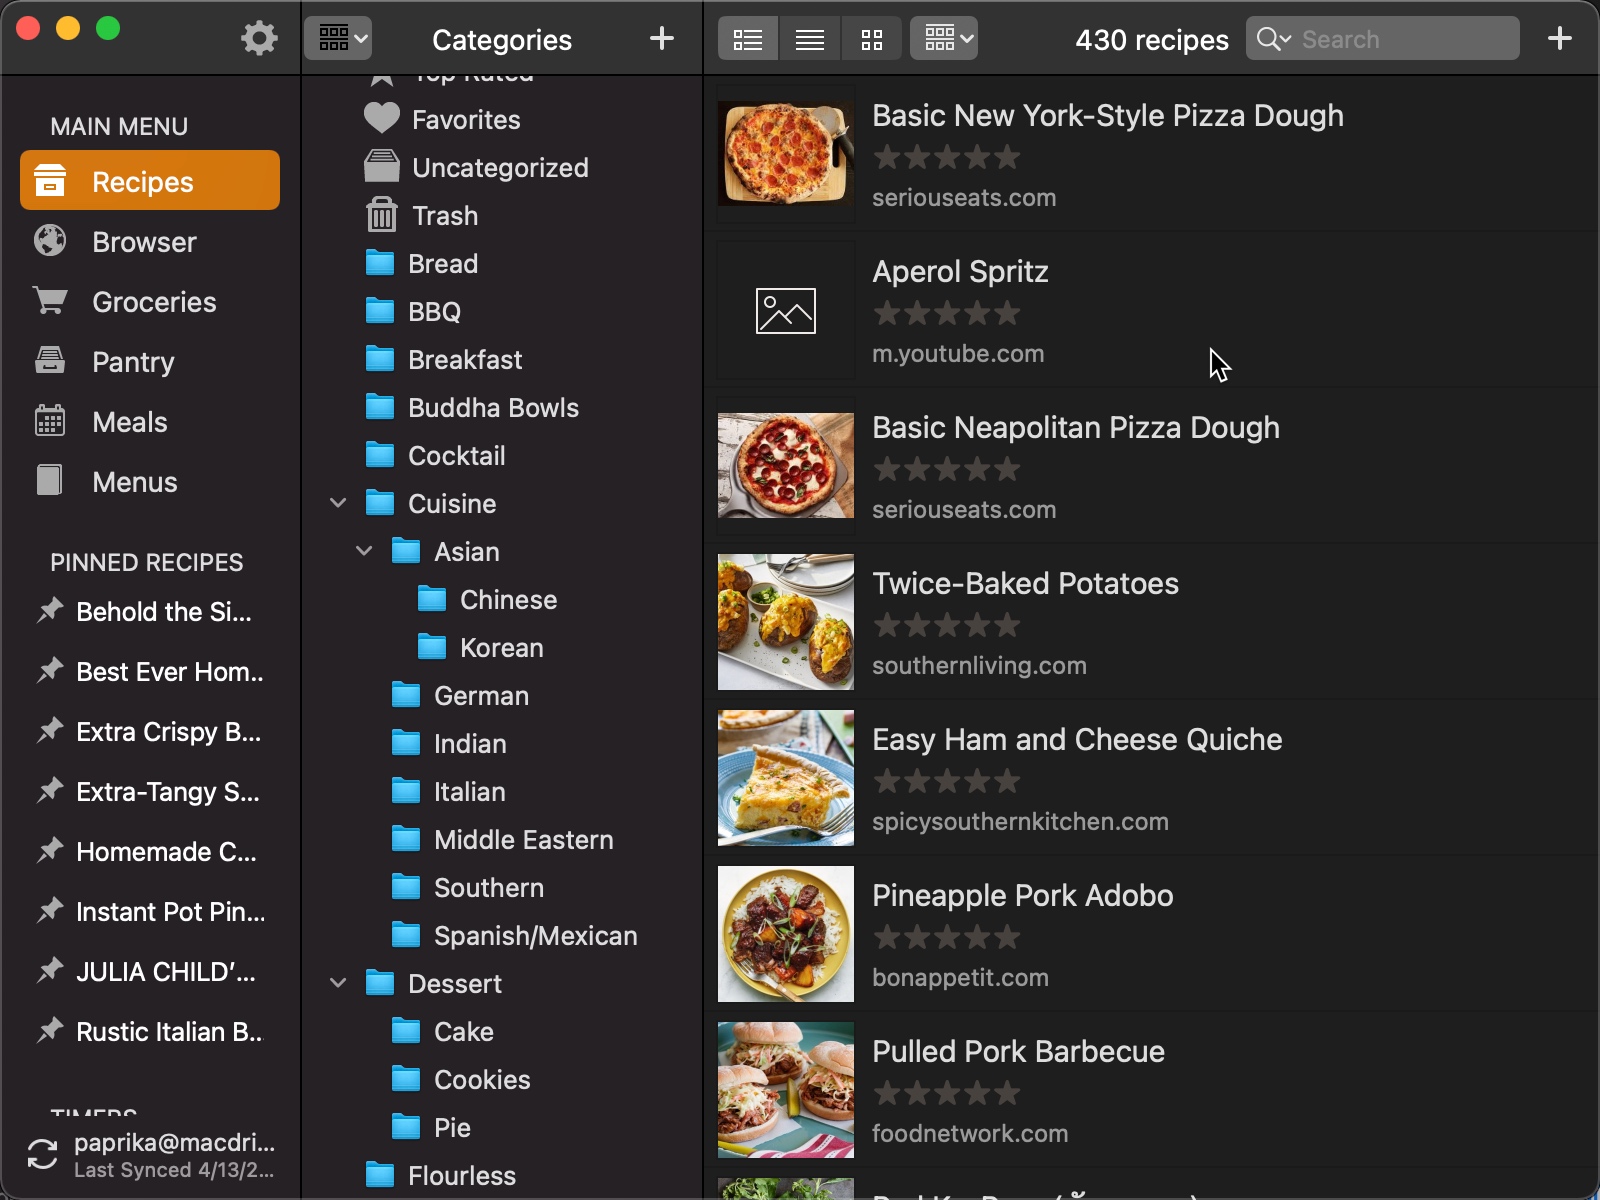
Task: Click the Italian folder icon
Action: (405, 790)
